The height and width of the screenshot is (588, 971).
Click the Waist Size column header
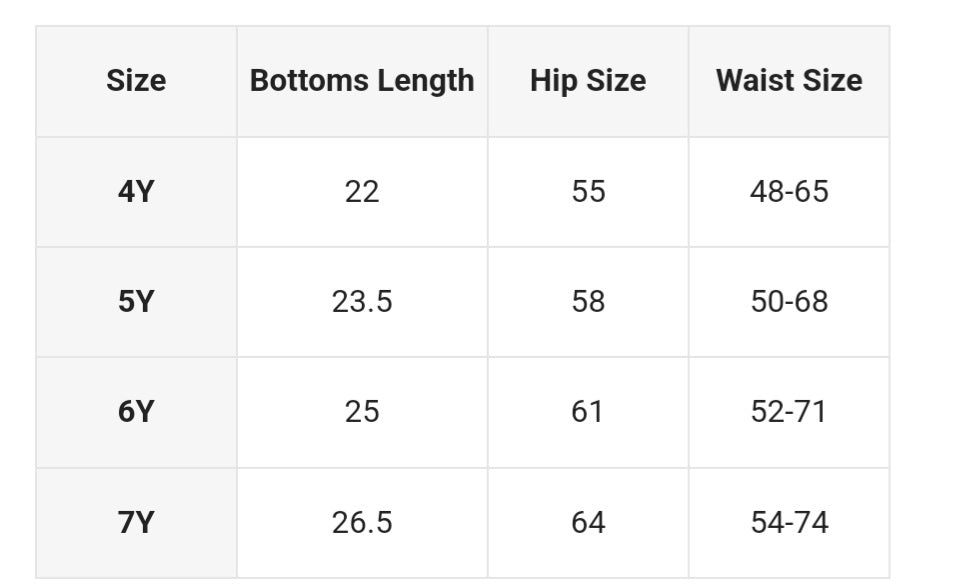(x=789, y=81)
